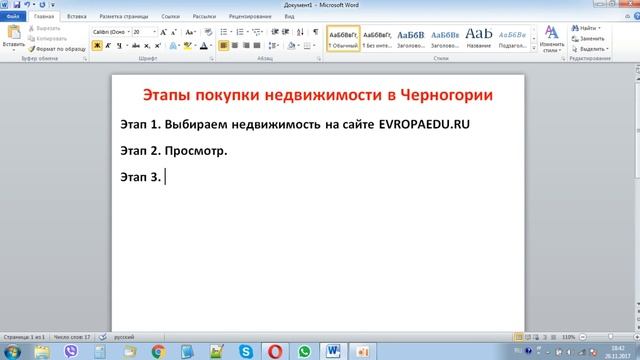Switch to the Главная ribbon tab
The height and width of the screenshot is (360, 640).
[x=44, y=16]
